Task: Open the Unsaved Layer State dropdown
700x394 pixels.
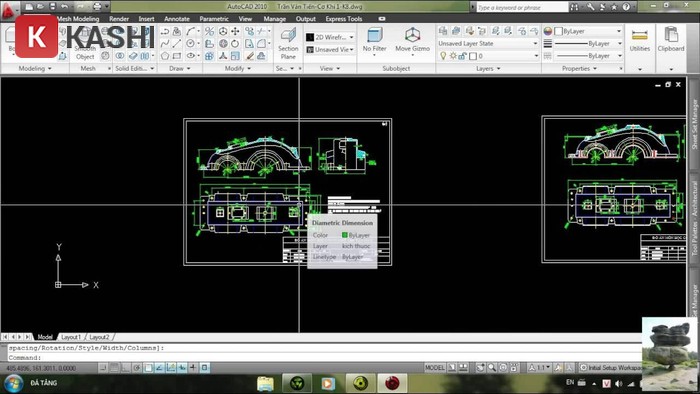Action: click(488, 43)
